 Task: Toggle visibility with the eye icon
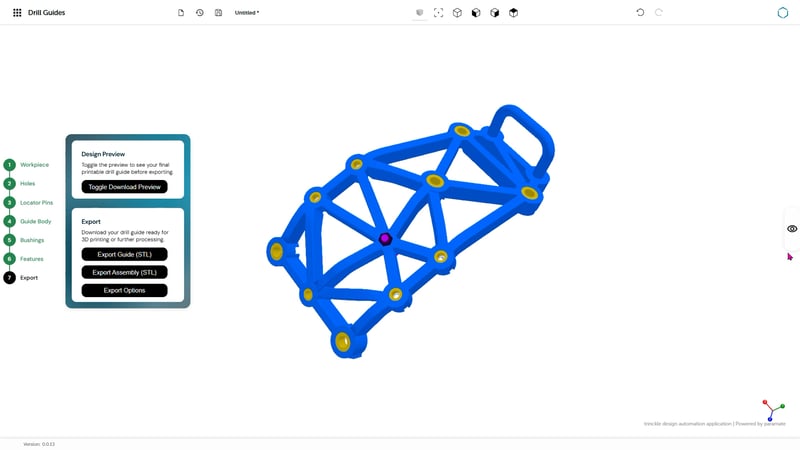[x=792, y=229]
